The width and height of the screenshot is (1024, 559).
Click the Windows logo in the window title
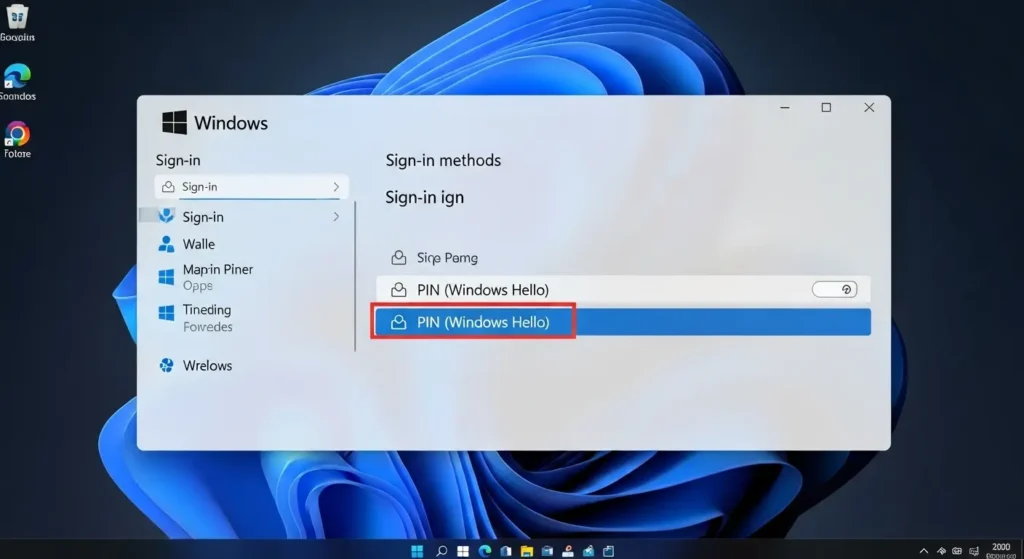pyautogui.click(x=174, y=123)
